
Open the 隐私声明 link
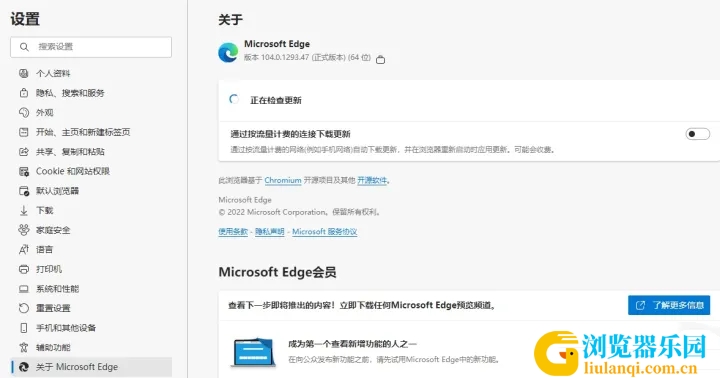point(270,231)
